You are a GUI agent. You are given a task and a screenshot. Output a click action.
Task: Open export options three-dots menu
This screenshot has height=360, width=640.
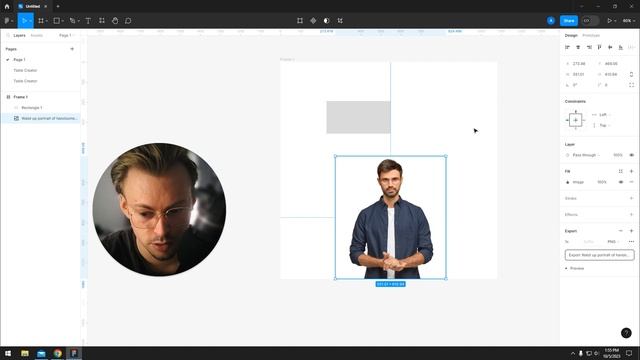click(x=631, y=242)
